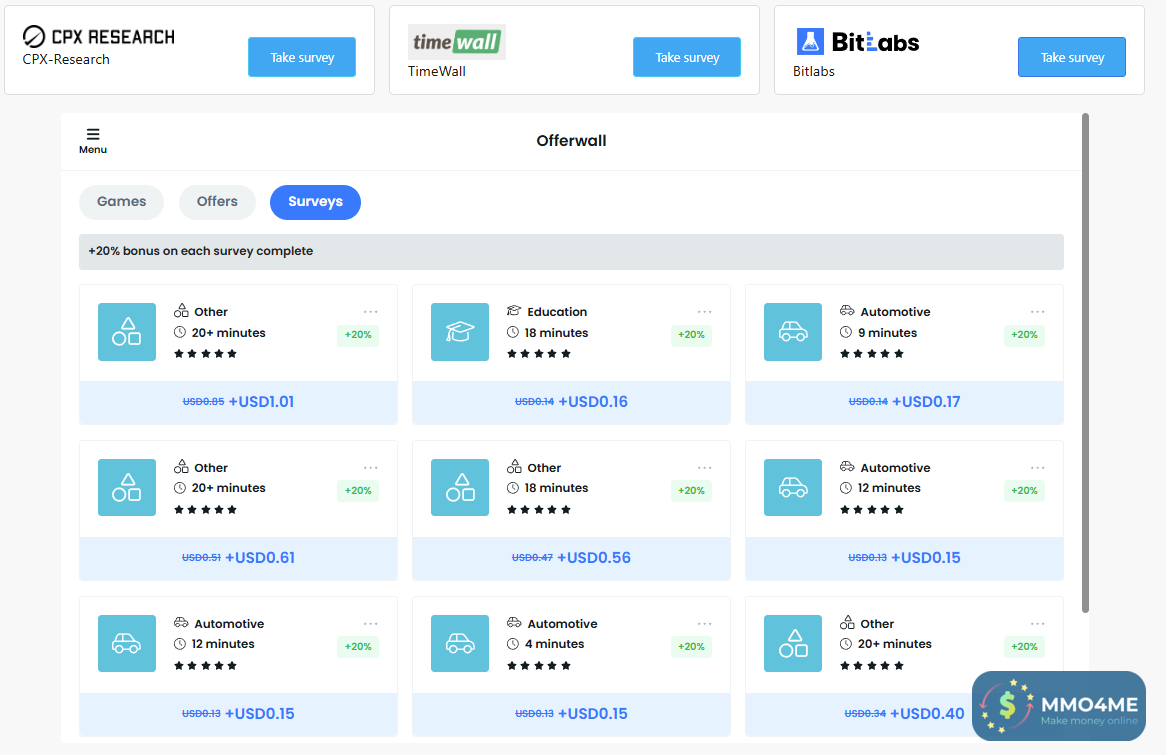Click the TimeWall logo
Image resolution: width=1166 pixels, height=755 pixels.
(457, 42)
